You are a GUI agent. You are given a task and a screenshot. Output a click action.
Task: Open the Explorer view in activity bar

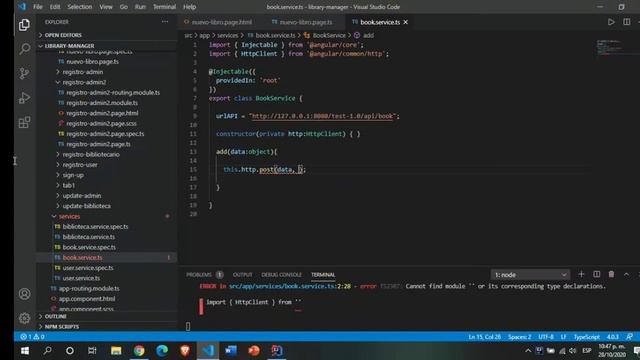coord(24,25)
